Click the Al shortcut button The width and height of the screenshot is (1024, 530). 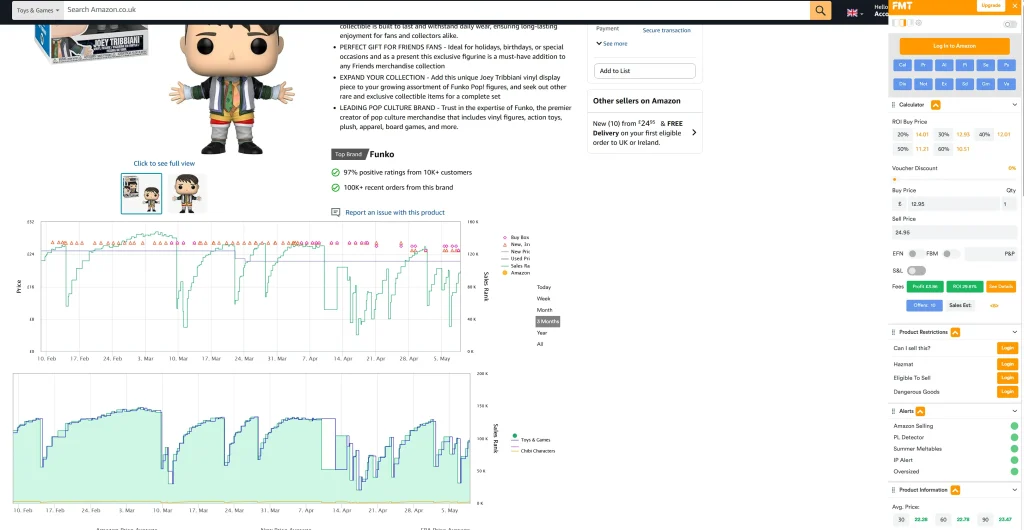tap(944, 65)
